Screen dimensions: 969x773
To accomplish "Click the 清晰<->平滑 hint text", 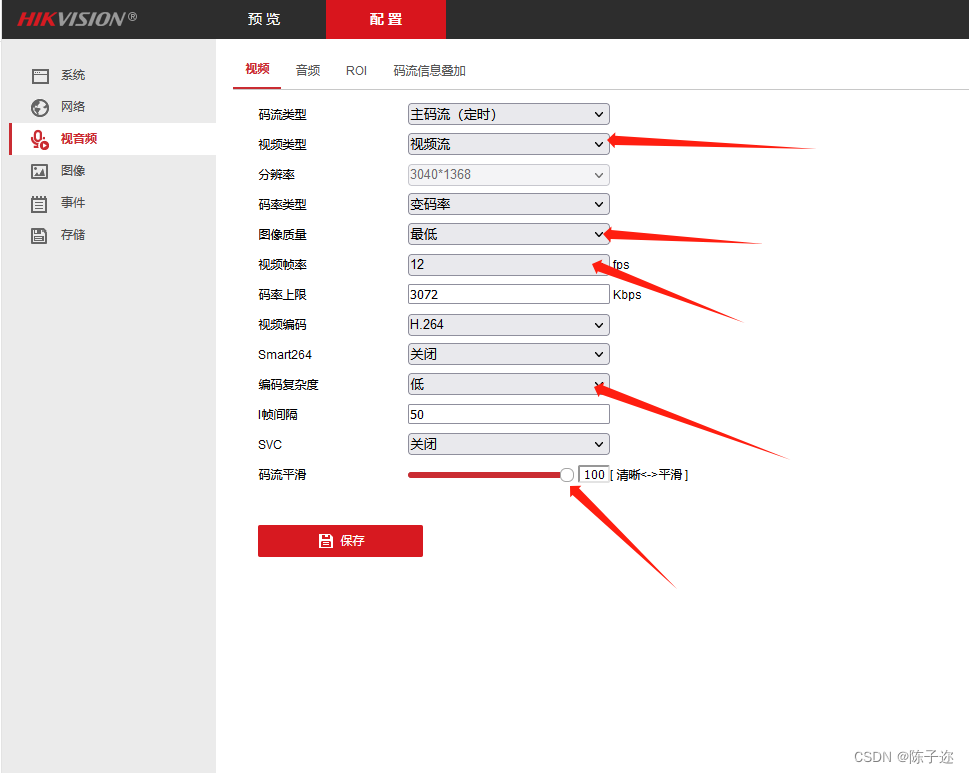I will (x=649, y=475).
